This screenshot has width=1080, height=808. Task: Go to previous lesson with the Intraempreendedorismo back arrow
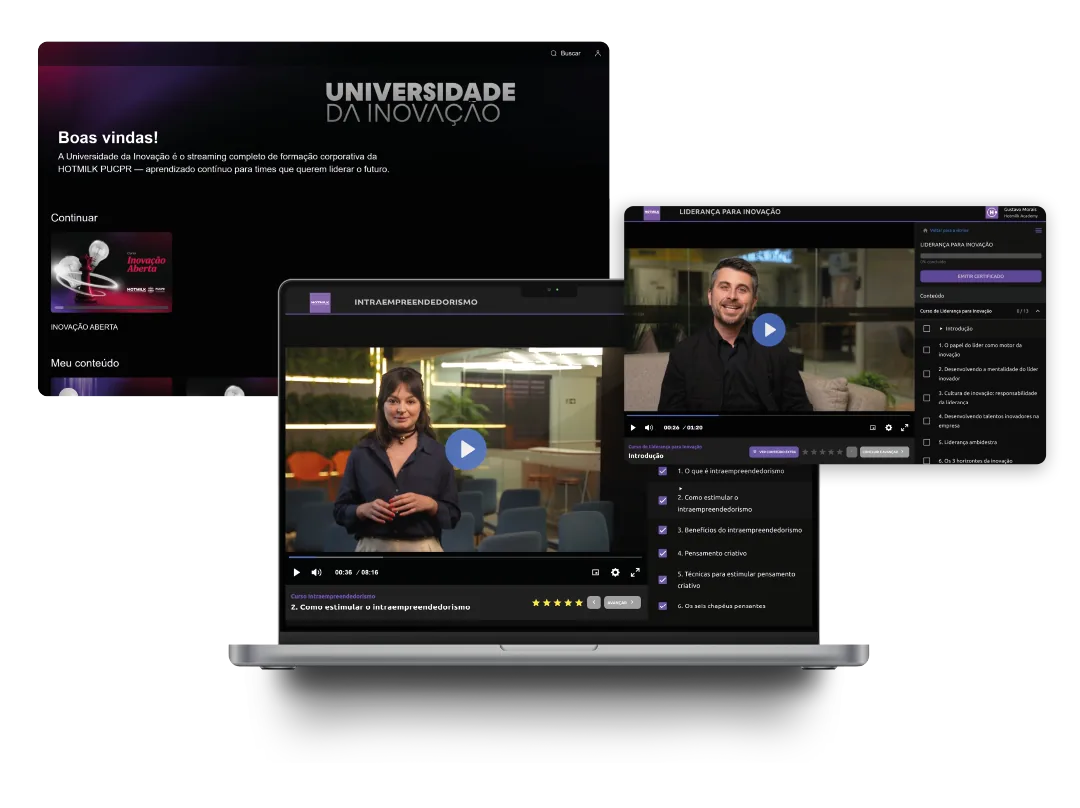(x=594, y=603)
